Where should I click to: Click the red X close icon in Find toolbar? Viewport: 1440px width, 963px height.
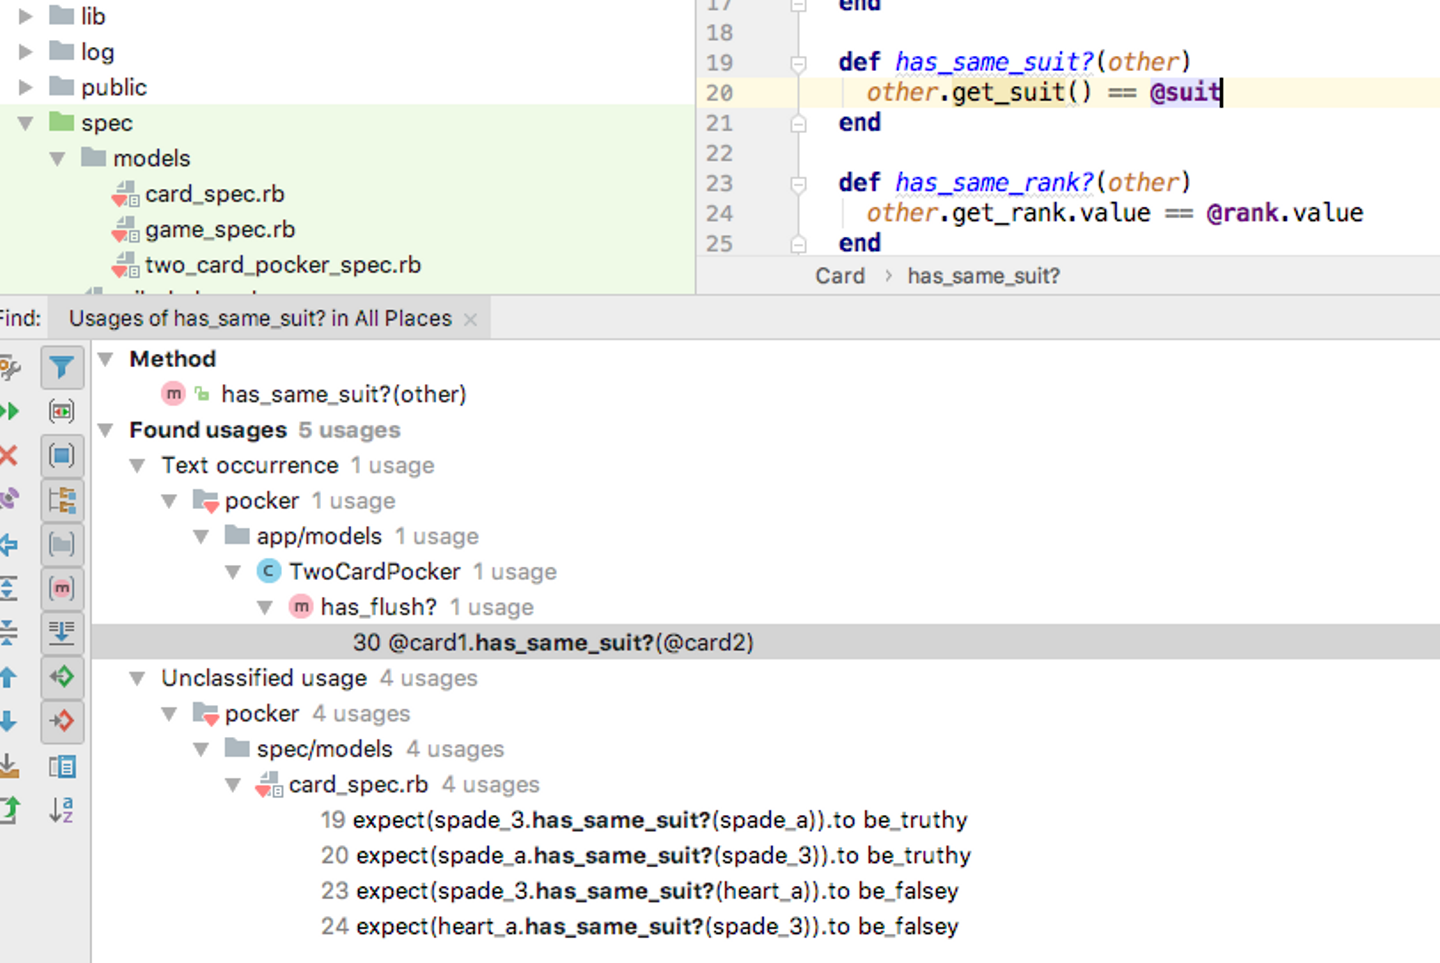pos(9,456)
